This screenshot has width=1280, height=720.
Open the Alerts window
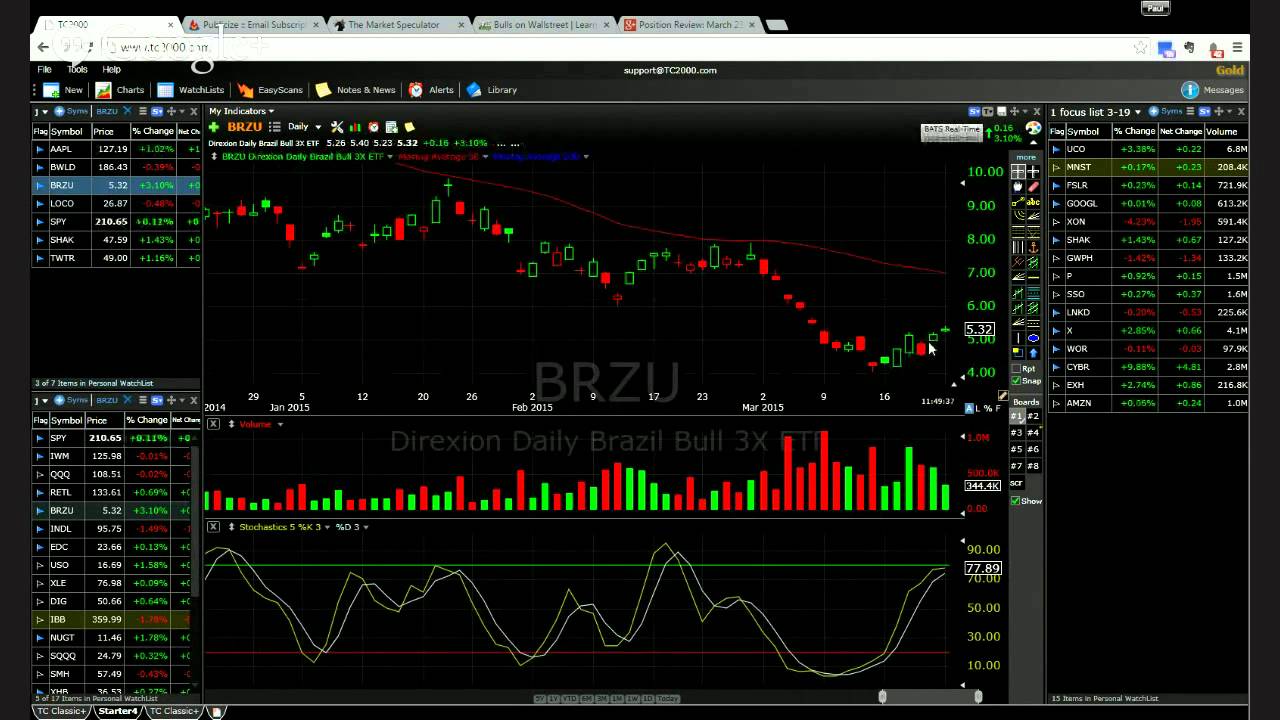[x=431, y=90]
